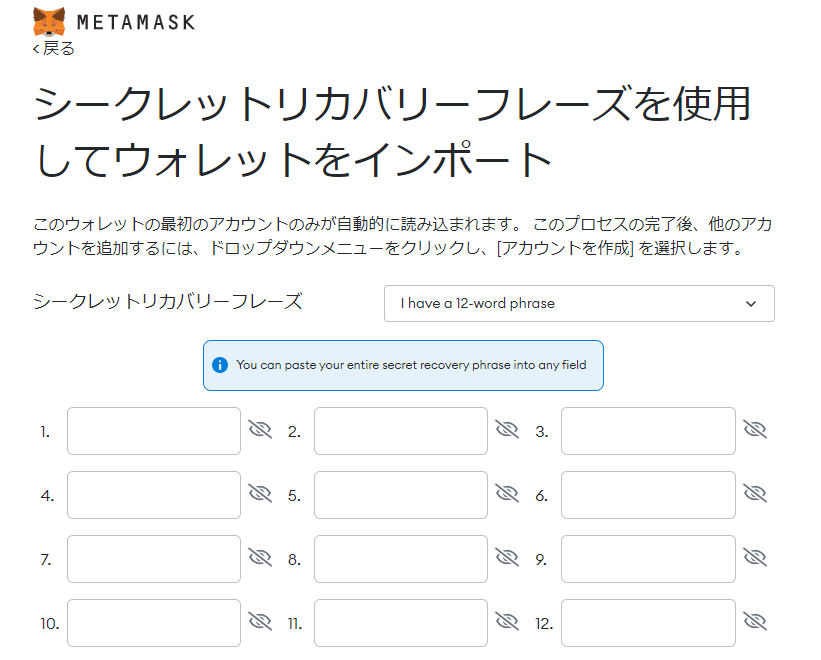The height and width of the screenshot is (660, 821).
Task: Focus recovery word field 5
Action: pyautogui.click(x=401, y=495)
